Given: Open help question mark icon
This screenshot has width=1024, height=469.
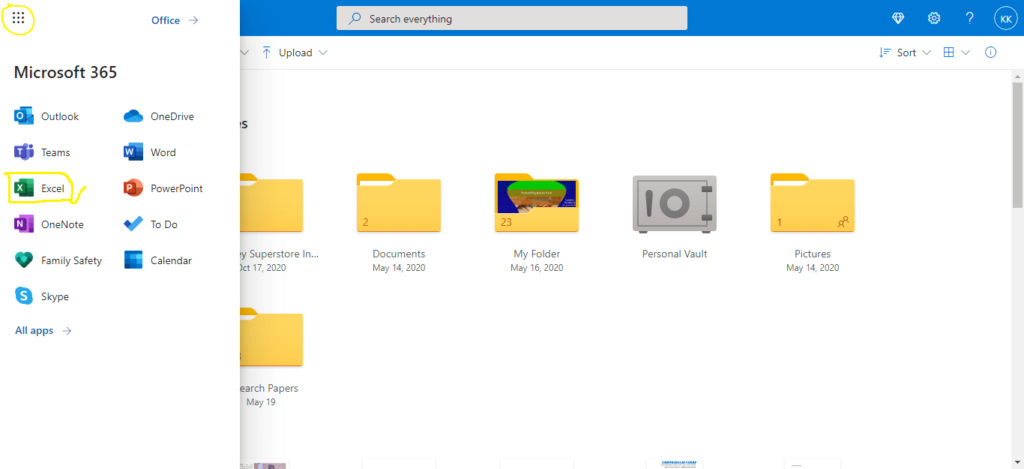Looking at the screenshot, I should pyautogui.click(x=970, y=18).
